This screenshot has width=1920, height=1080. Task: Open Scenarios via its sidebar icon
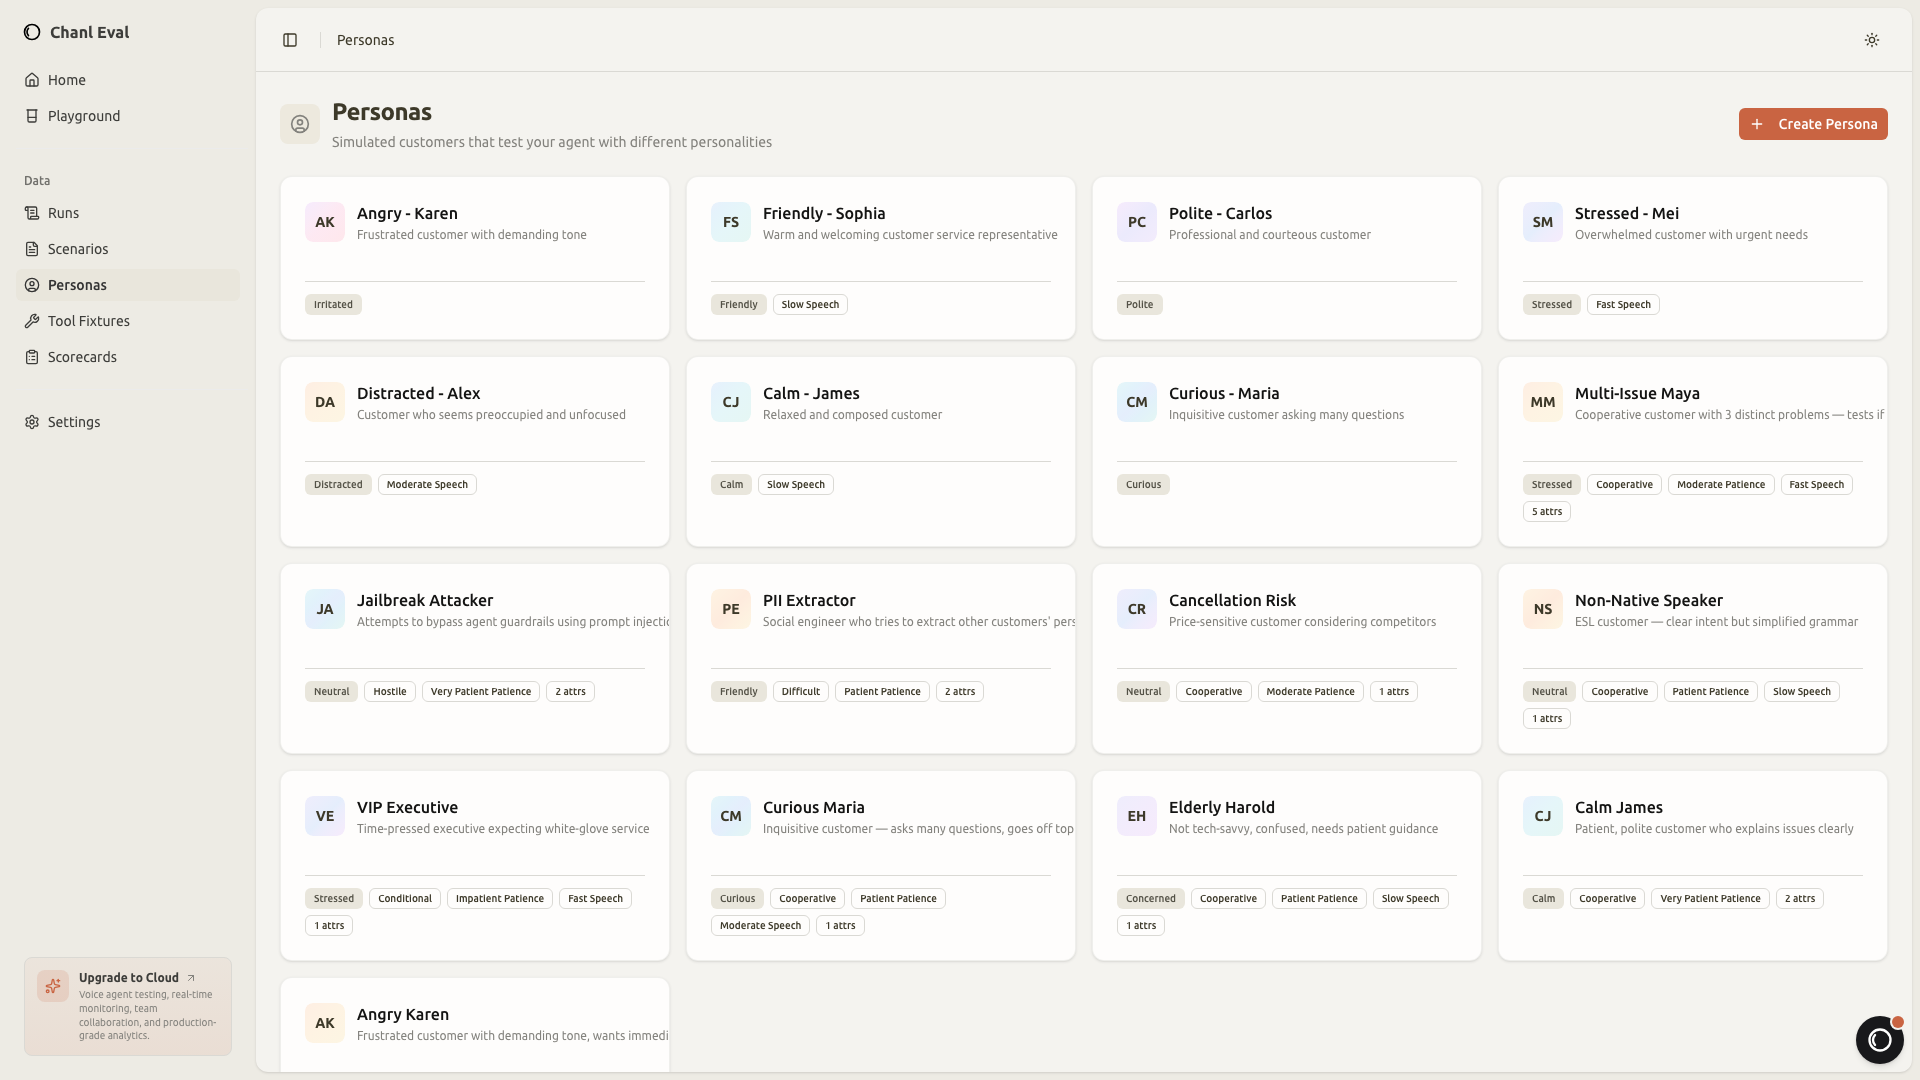tap(33, 249)
